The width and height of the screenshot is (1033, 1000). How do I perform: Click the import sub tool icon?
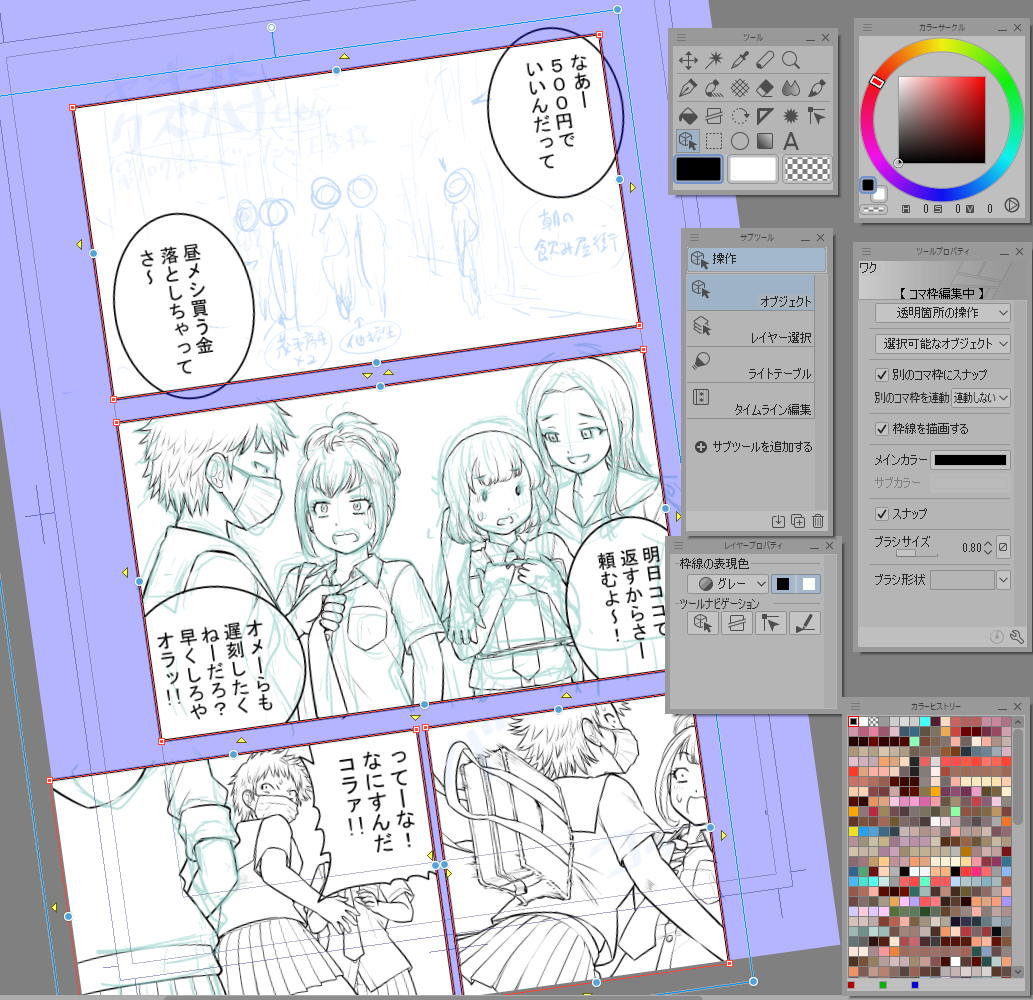[778, 521]
